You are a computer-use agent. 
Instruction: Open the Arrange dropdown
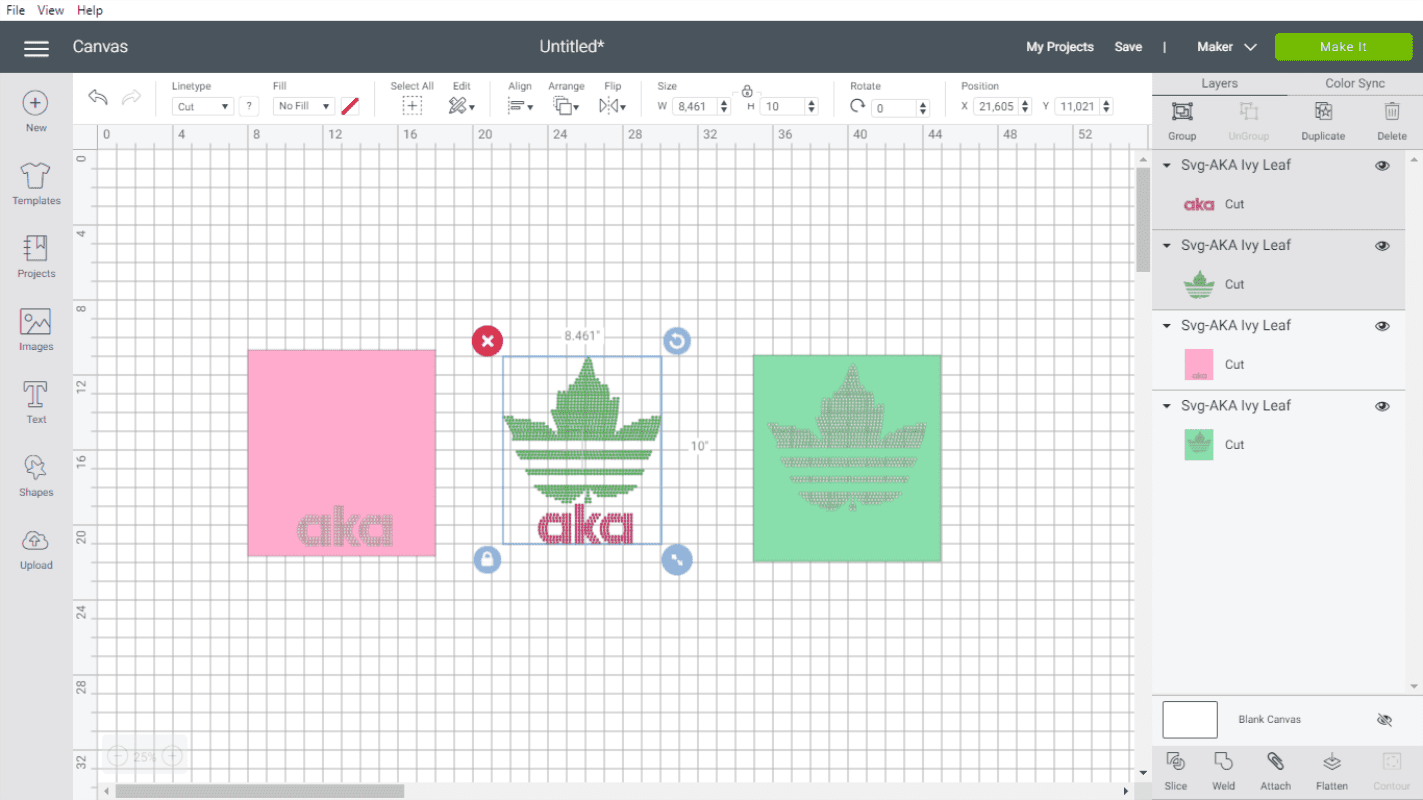(x=566, y=105)
